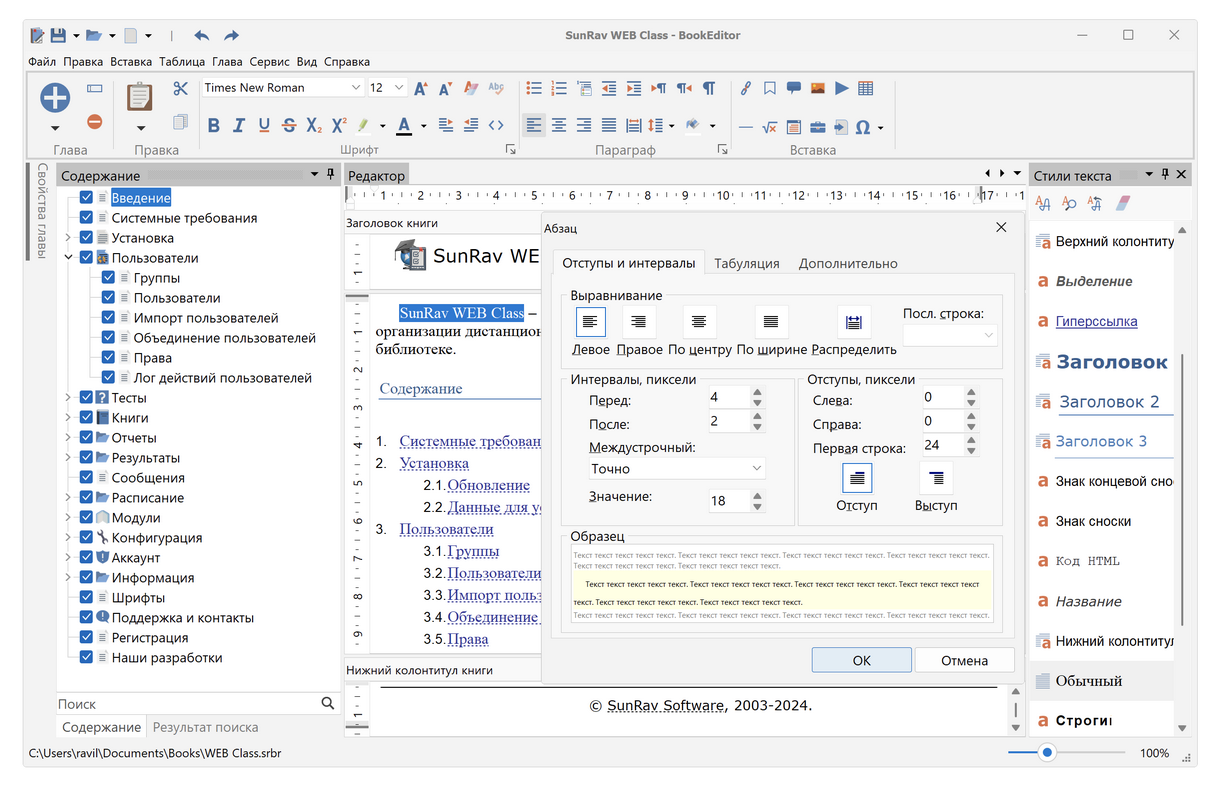The width and height of the screenshot is (1226, 790).
Task: Click the Поиск search field
Action: pos(186,704)
